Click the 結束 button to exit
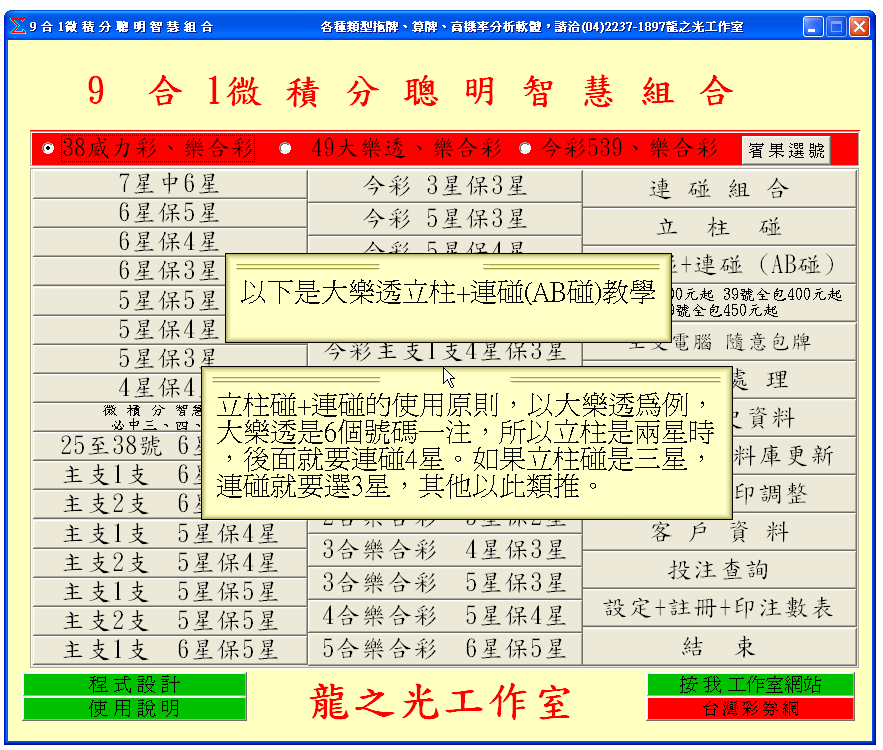The width and height of the screenshot is (883, 750). pyautogui.click(x=719, y=646)
